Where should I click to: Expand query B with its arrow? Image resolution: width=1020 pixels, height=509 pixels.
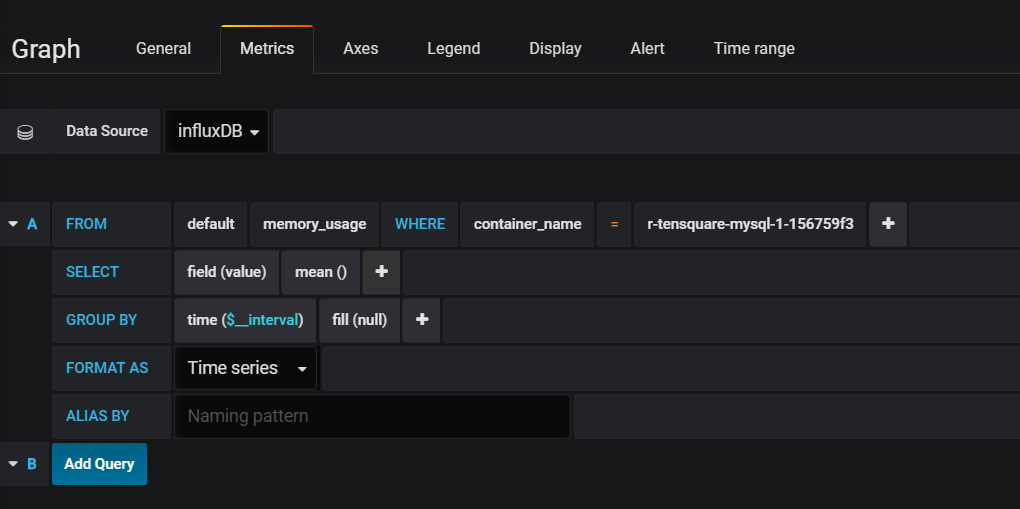point(13,464)
